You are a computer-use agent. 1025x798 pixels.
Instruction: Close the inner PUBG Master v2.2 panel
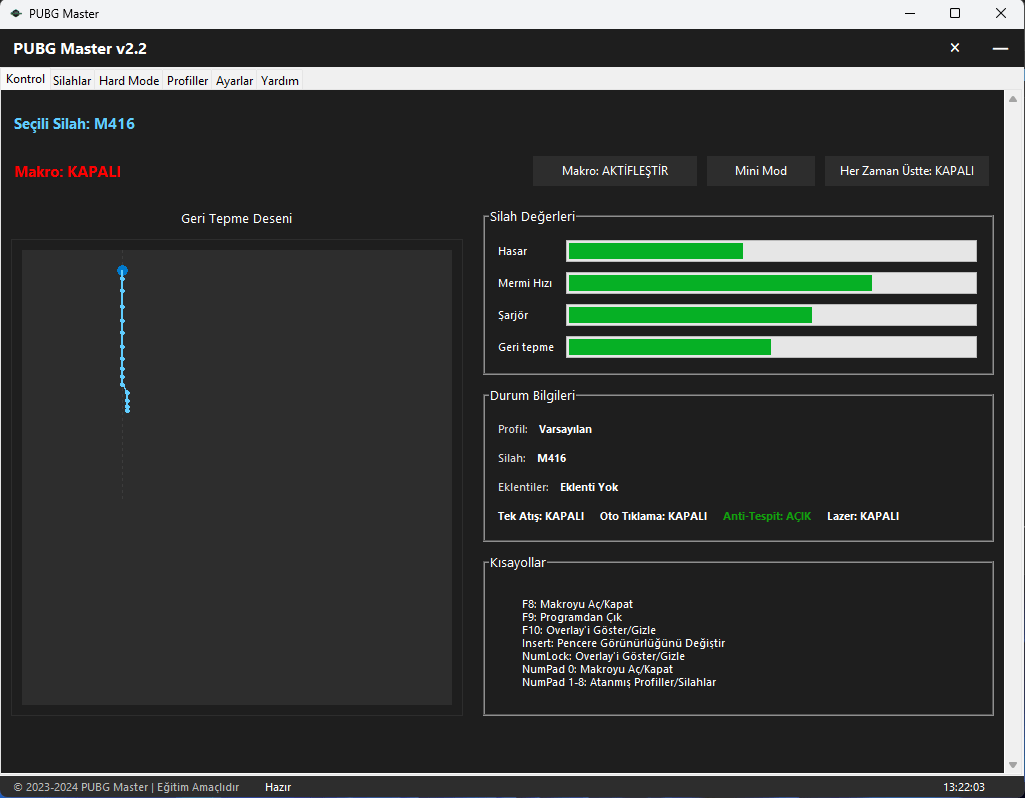[954, 48]
